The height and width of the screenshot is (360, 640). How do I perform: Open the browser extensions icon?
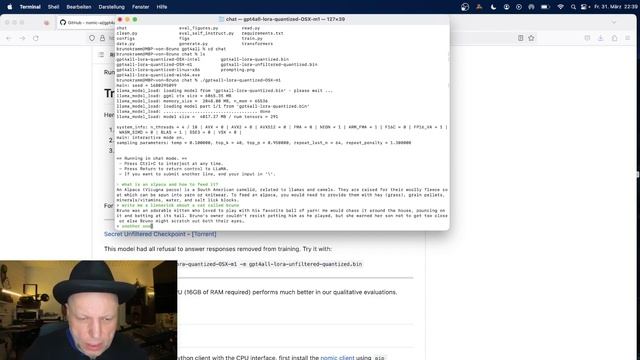[614, 38]
